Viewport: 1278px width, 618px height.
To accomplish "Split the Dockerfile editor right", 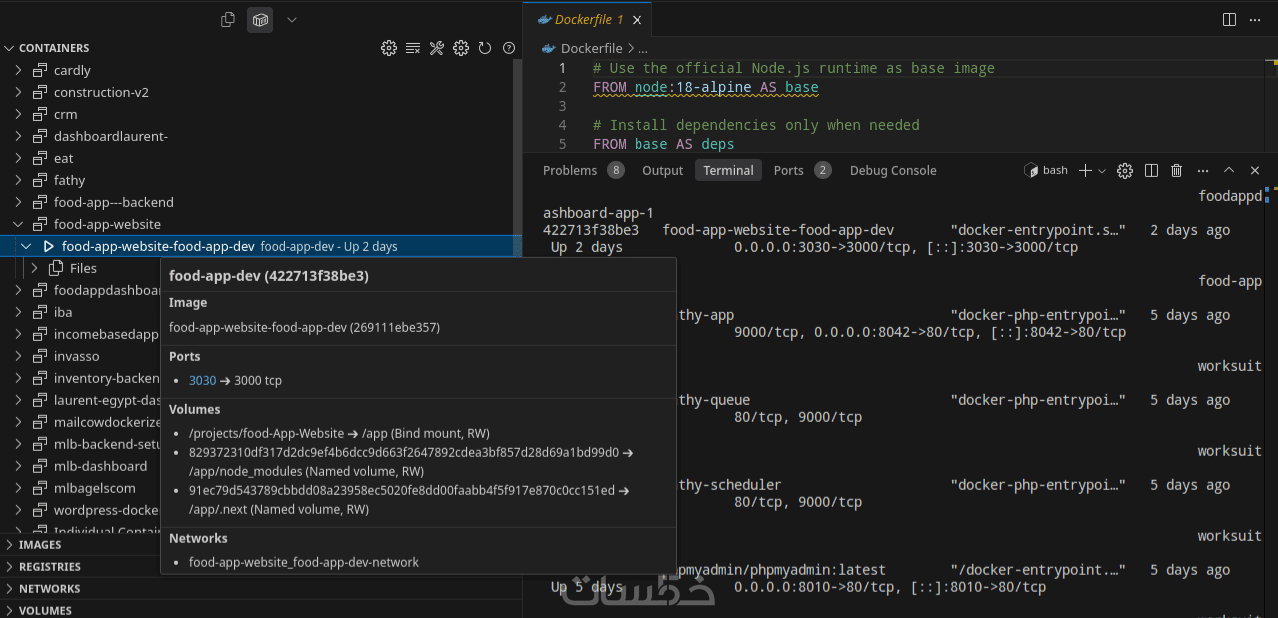I will pyautogui.click(x=1230, y=19).
